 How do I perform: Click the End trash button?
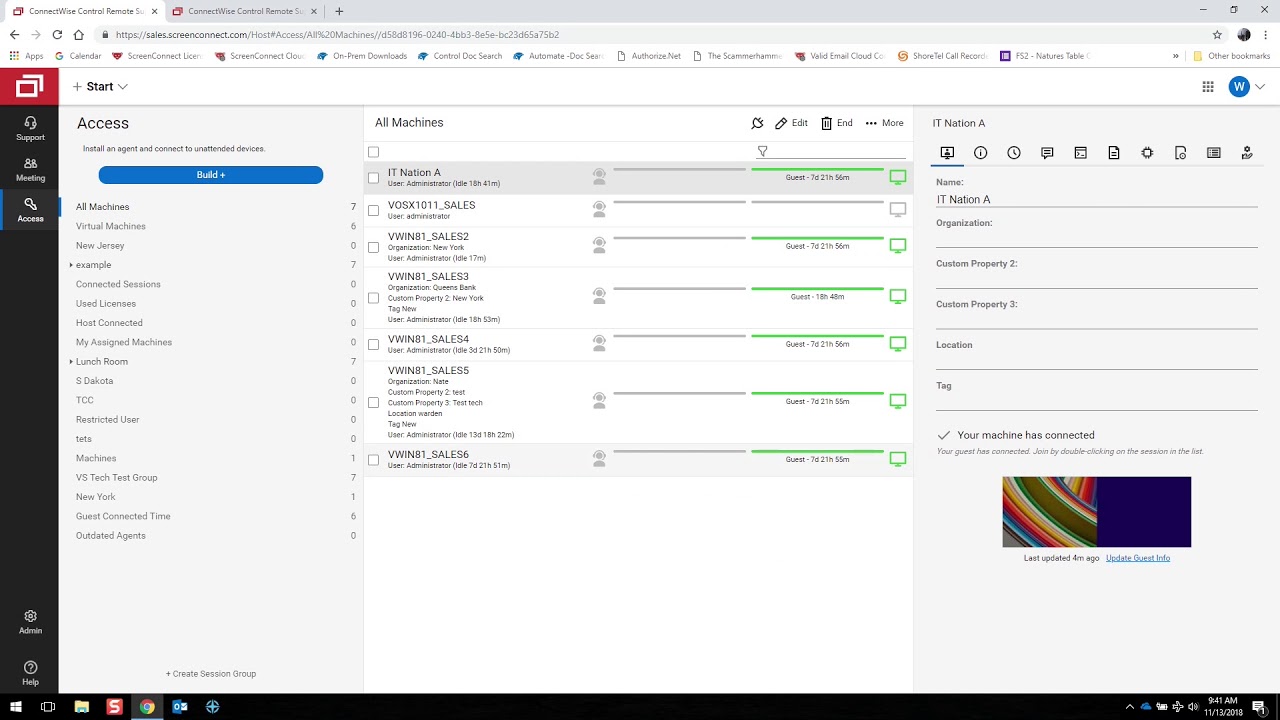tap(837, 123)
